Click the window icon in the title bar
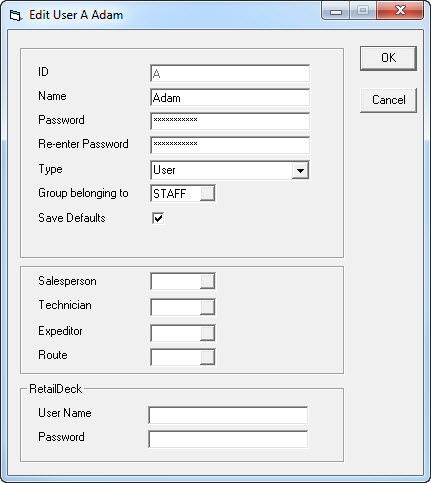 15,15
